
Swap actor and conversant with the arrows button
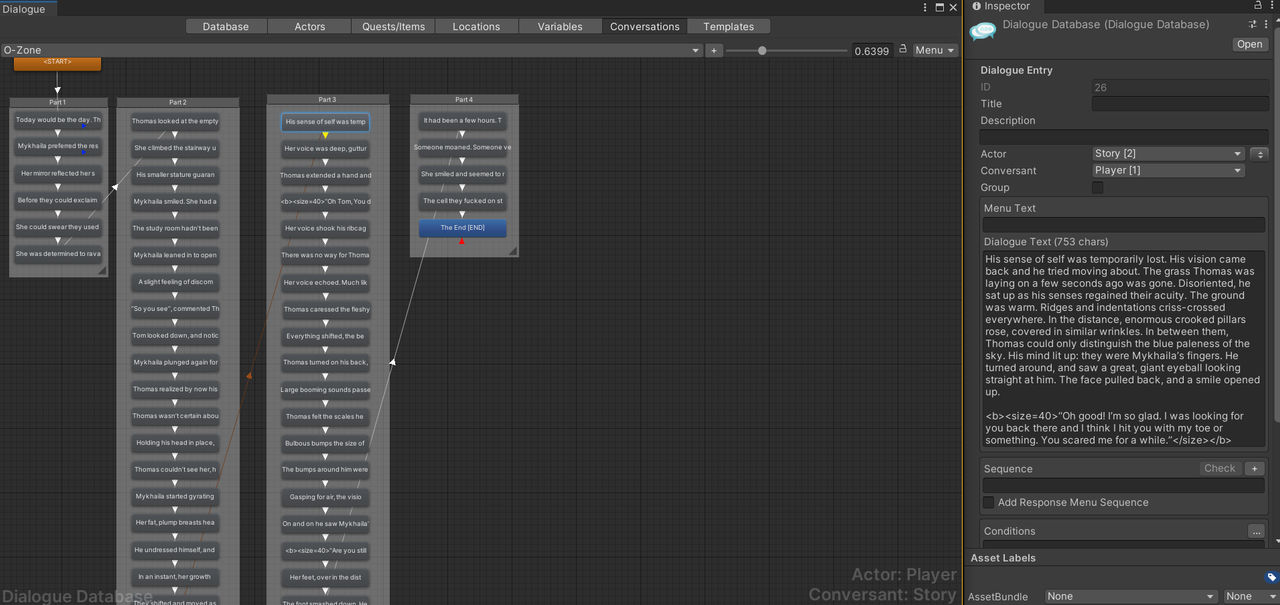point(1260,154)
